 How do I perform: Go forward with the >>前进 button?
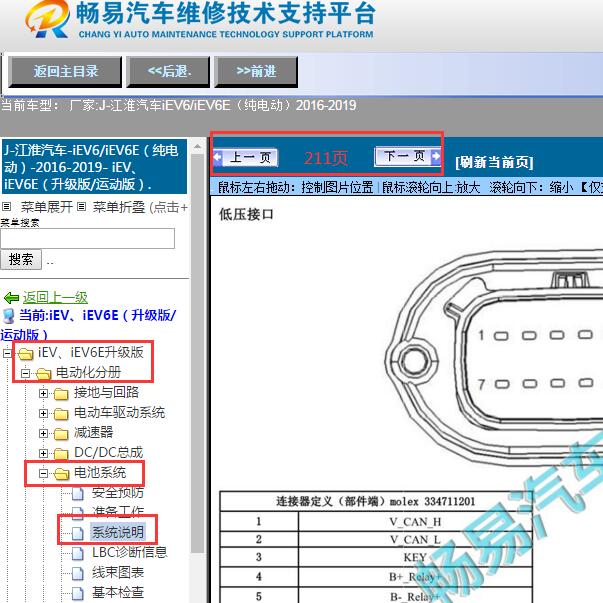pyautogui.click(x=256, y=72)
